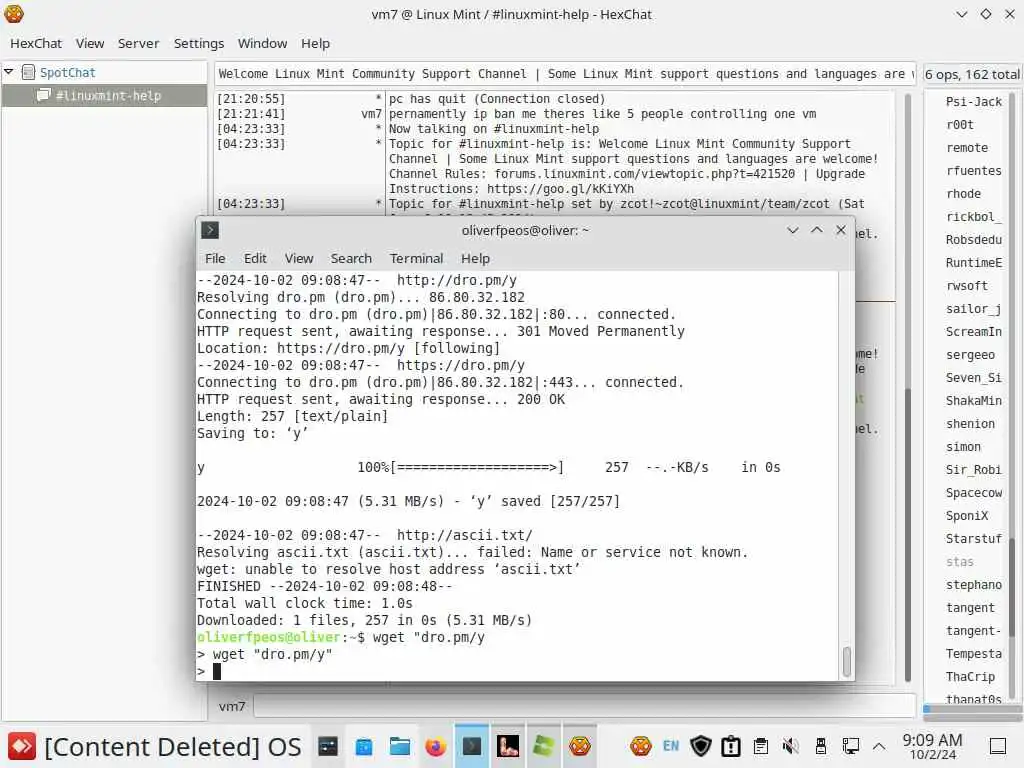1024x768 pixels.
Task: Open terminal File menu
Action: click(x=215, y=258)
